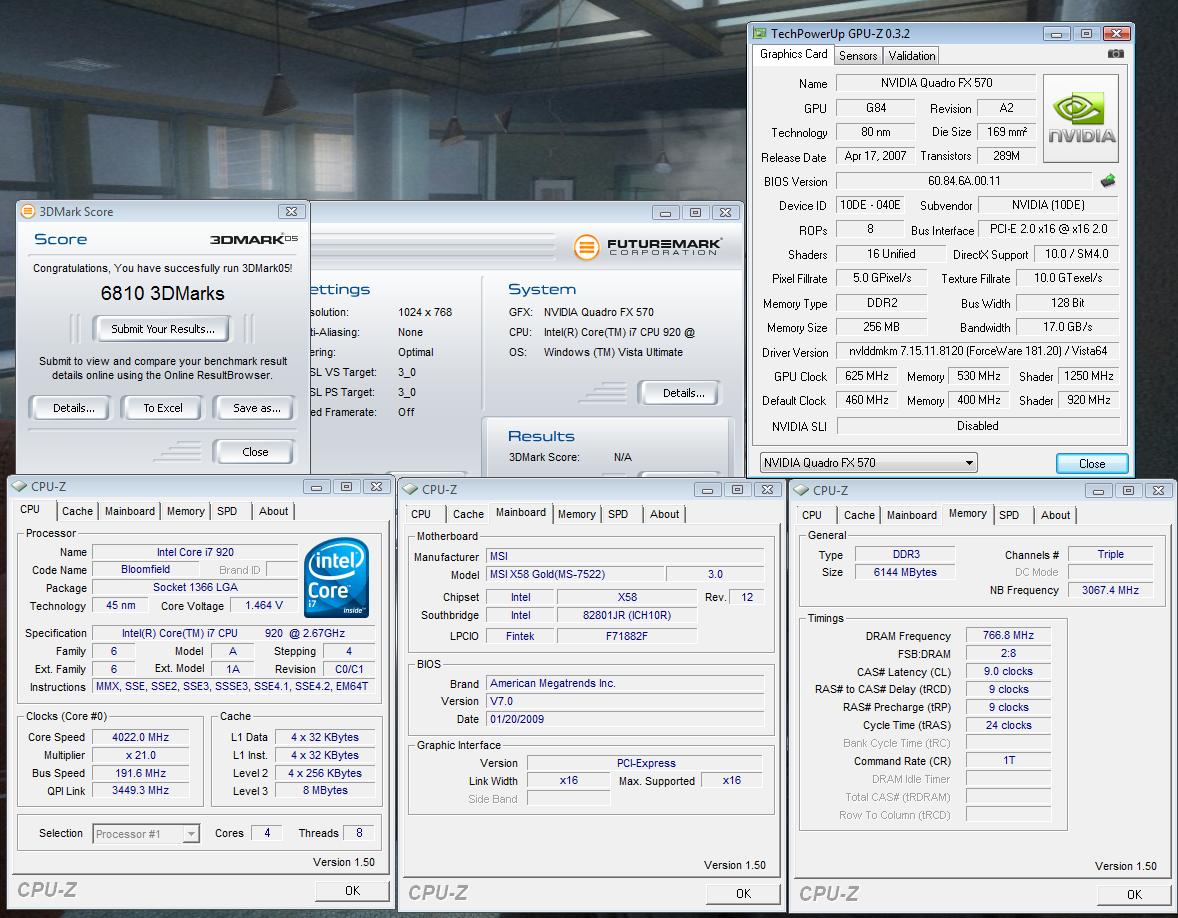This screenshot has width=1178, height=918.
Task: Click QPI Link value 3449.3 MHz
Action: tap(140, 790)
